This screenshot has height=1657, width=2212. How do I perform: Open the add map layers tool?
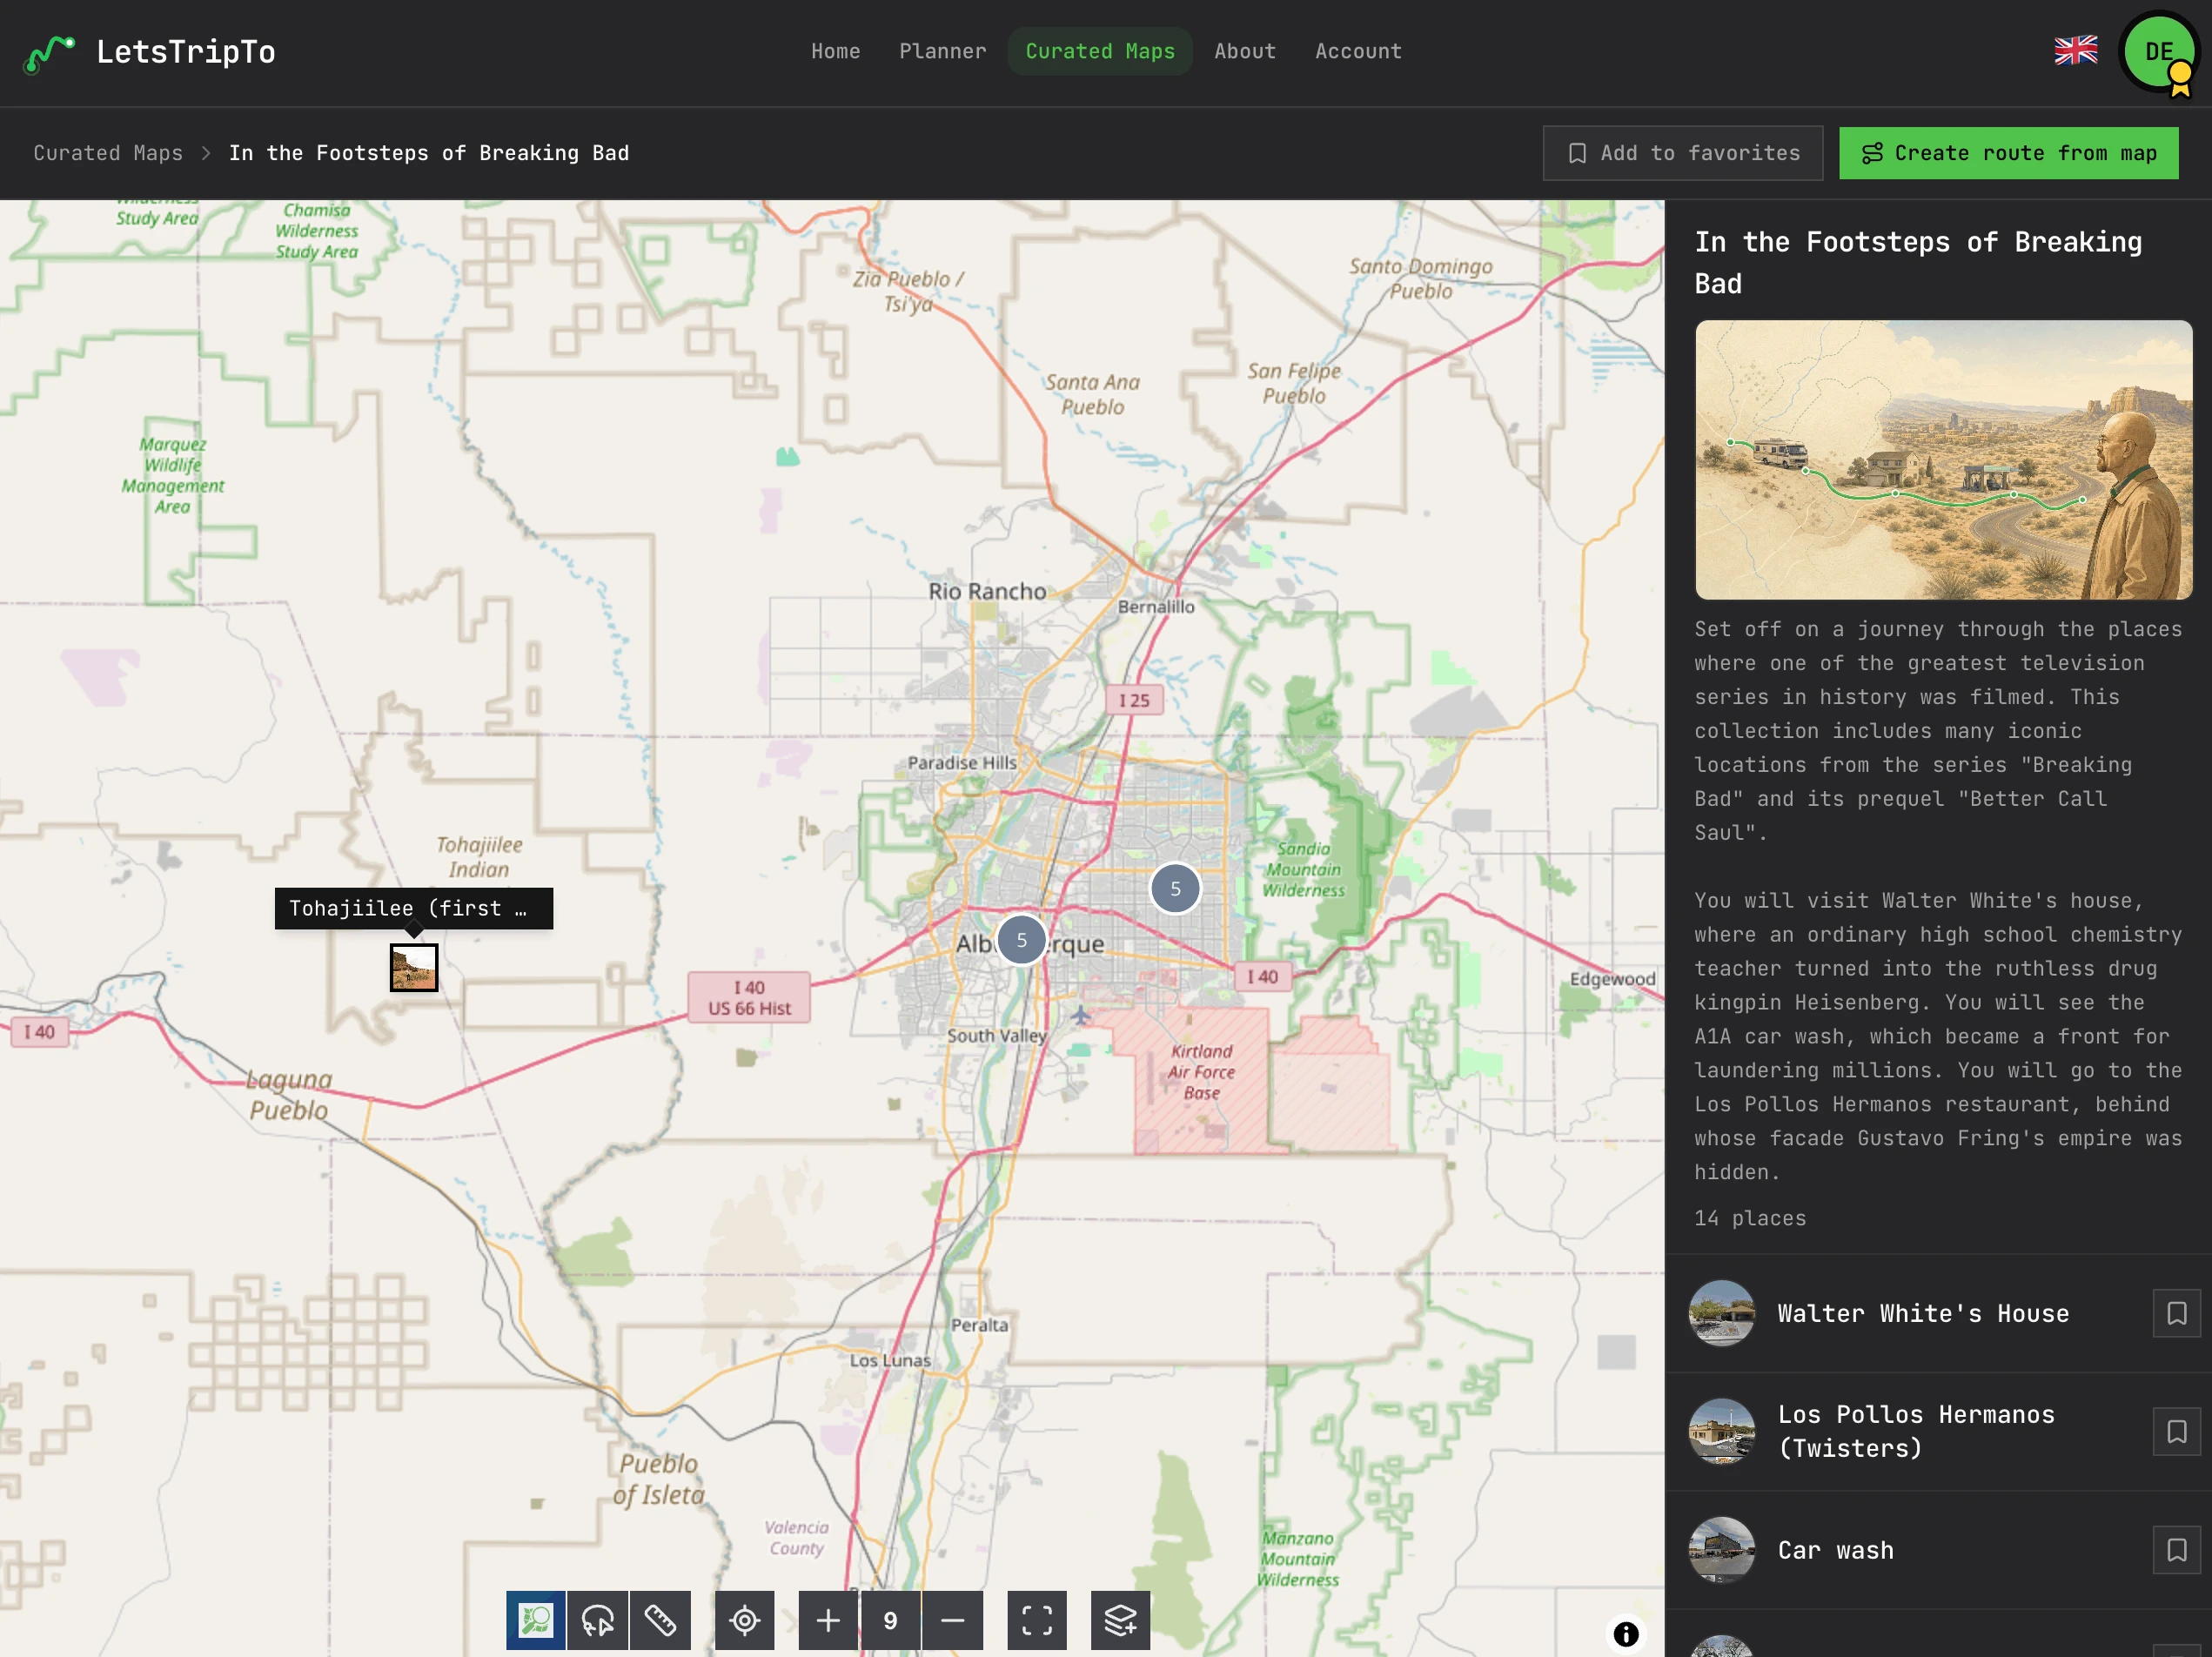point(1120,1619)
